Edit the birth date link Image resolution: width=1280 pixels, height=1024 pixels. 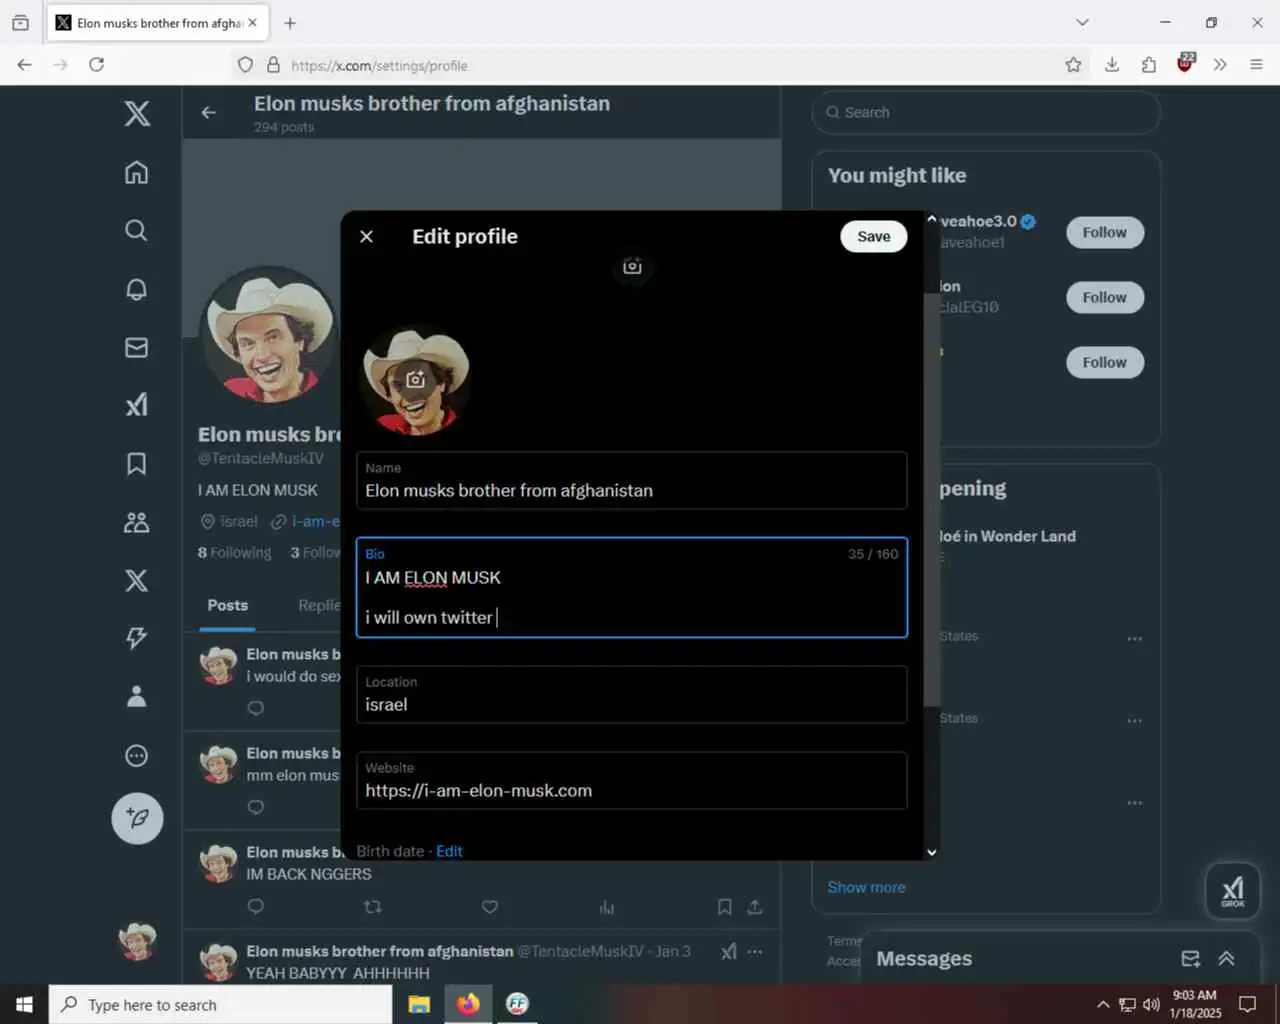(x=449, y=851)
